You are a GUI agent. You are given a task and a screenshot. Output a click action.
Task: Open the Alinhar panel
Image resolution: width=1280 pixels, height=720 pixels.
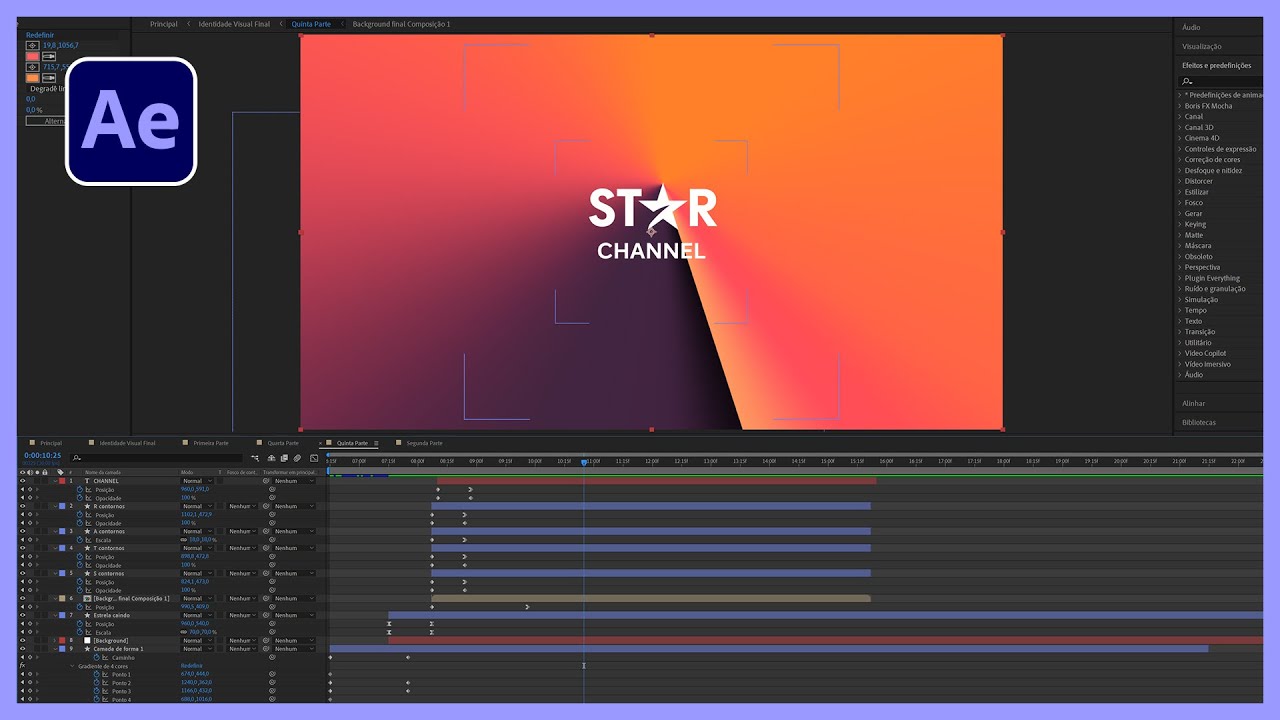1194,403
